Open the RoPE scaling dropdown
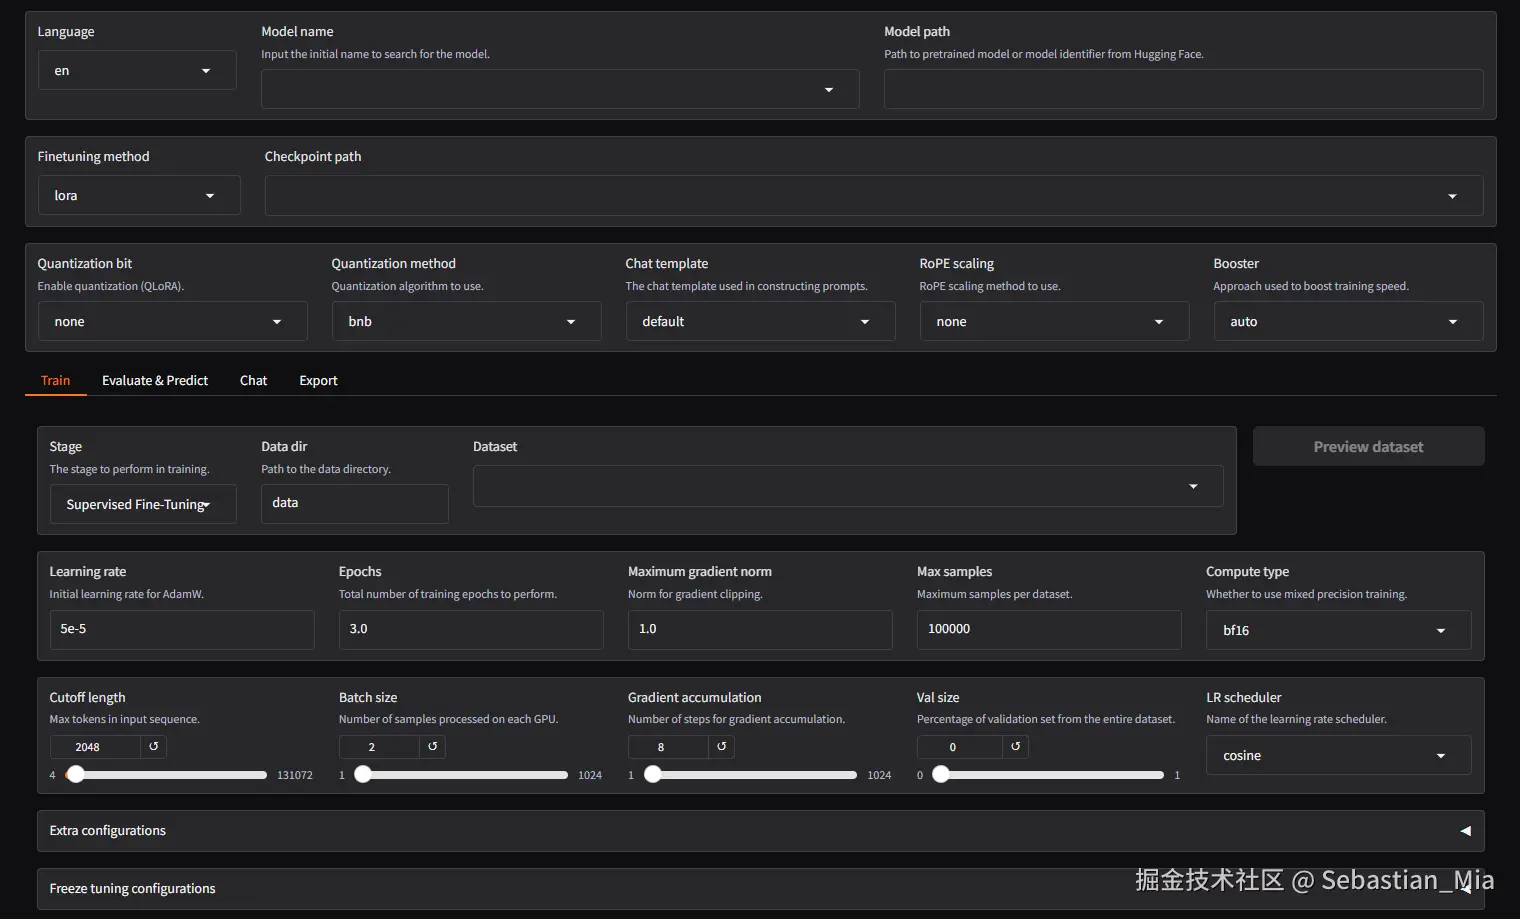1520x919 pixels. click(1054, 322)
